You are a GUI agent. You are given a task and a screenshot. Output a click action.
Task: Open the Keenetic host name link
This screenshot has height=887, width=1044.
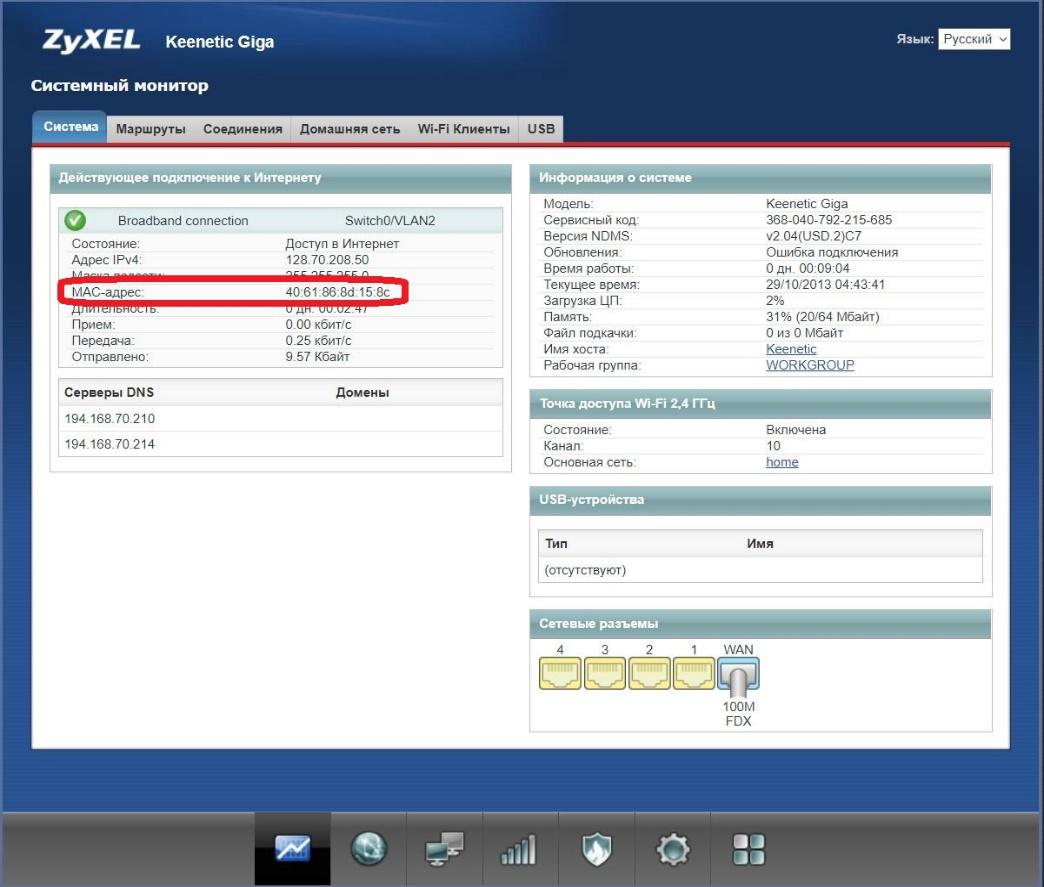click(790, 349)
